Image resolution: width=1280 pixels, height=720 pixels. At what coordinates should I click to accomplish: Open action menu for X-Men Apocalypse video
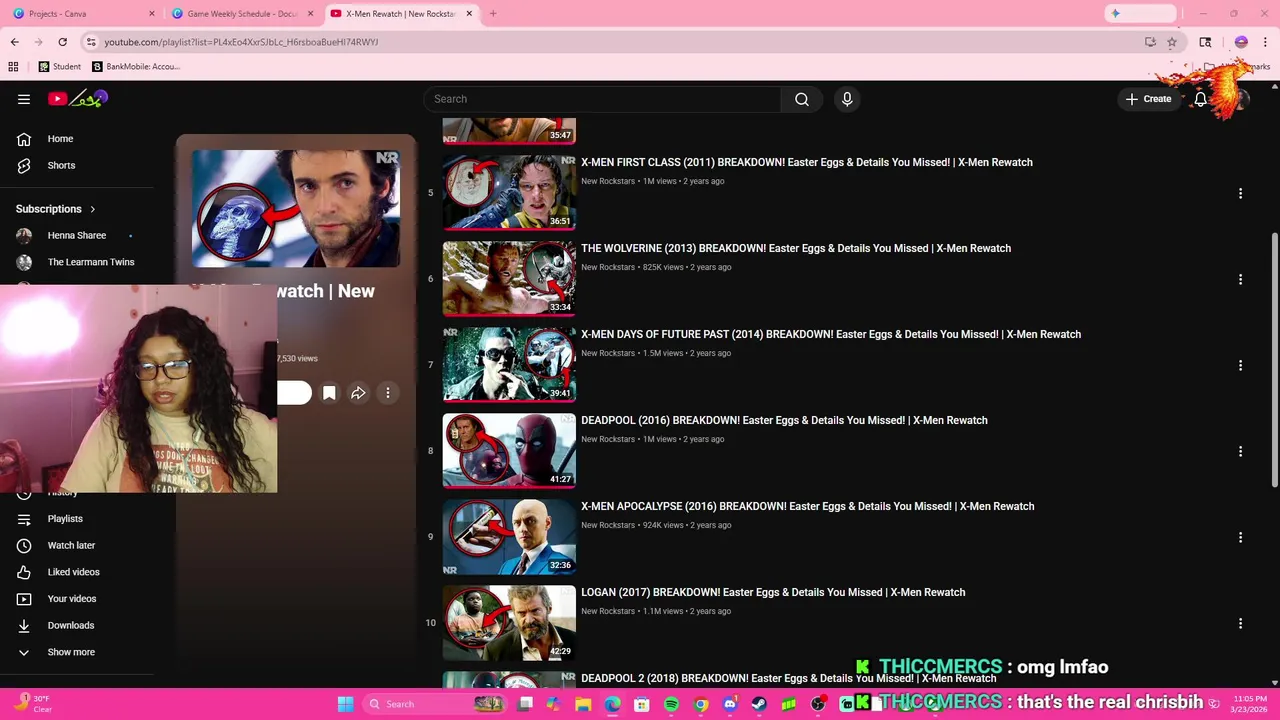[x=1240, y=537]
